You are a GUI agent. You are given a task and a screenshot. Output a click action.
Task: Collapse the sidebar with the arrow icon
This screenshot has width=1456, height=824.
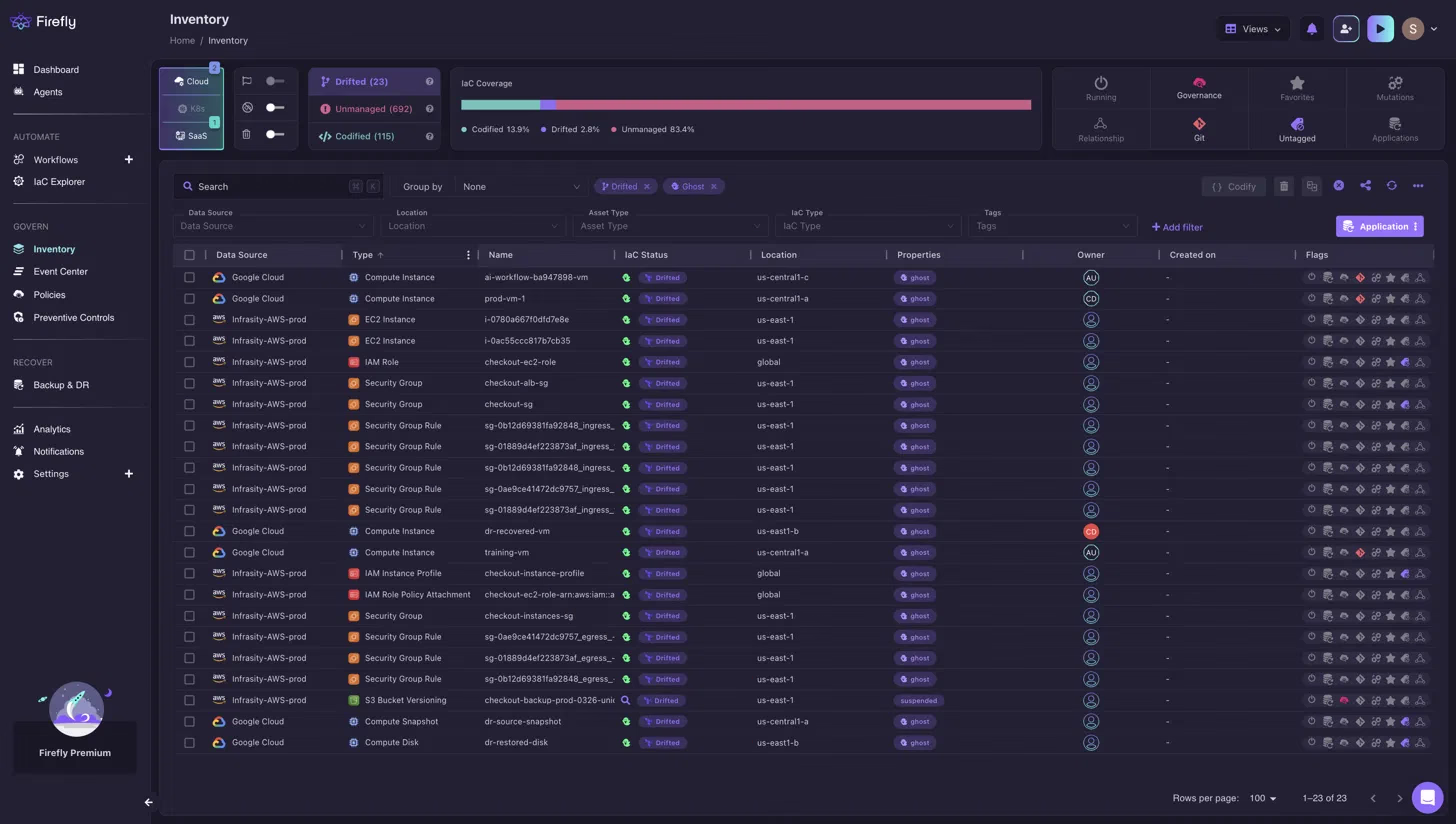pyautogui.click(x=148, y=802)
